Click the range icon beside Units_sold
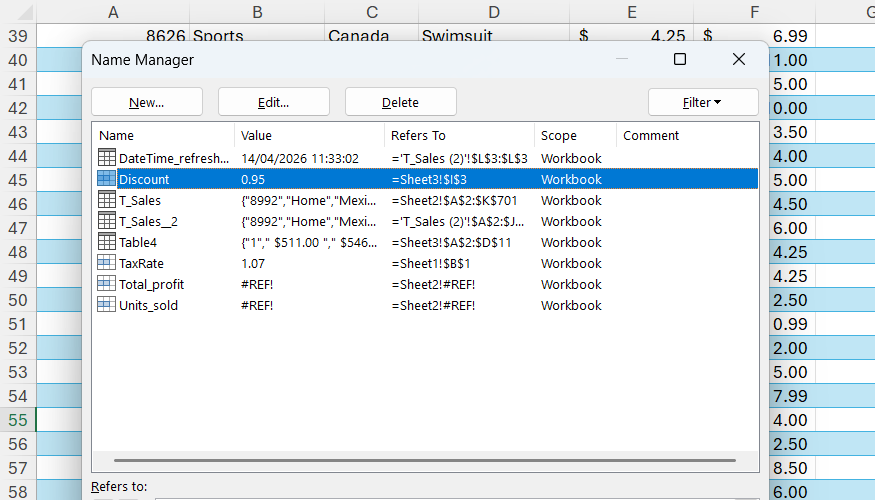 coord(106,305)
